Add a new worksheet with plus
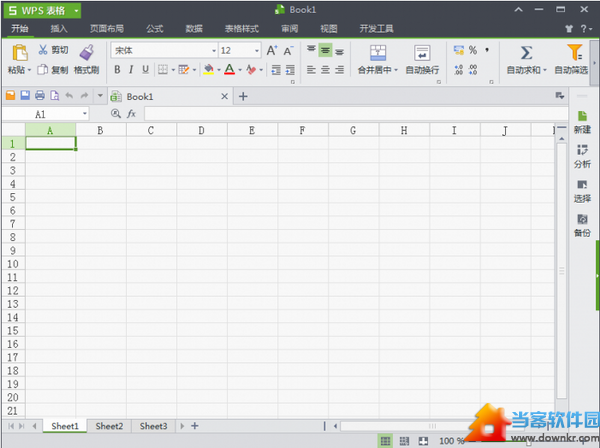This screenshot has height=448, width=600. coord(195,425)
